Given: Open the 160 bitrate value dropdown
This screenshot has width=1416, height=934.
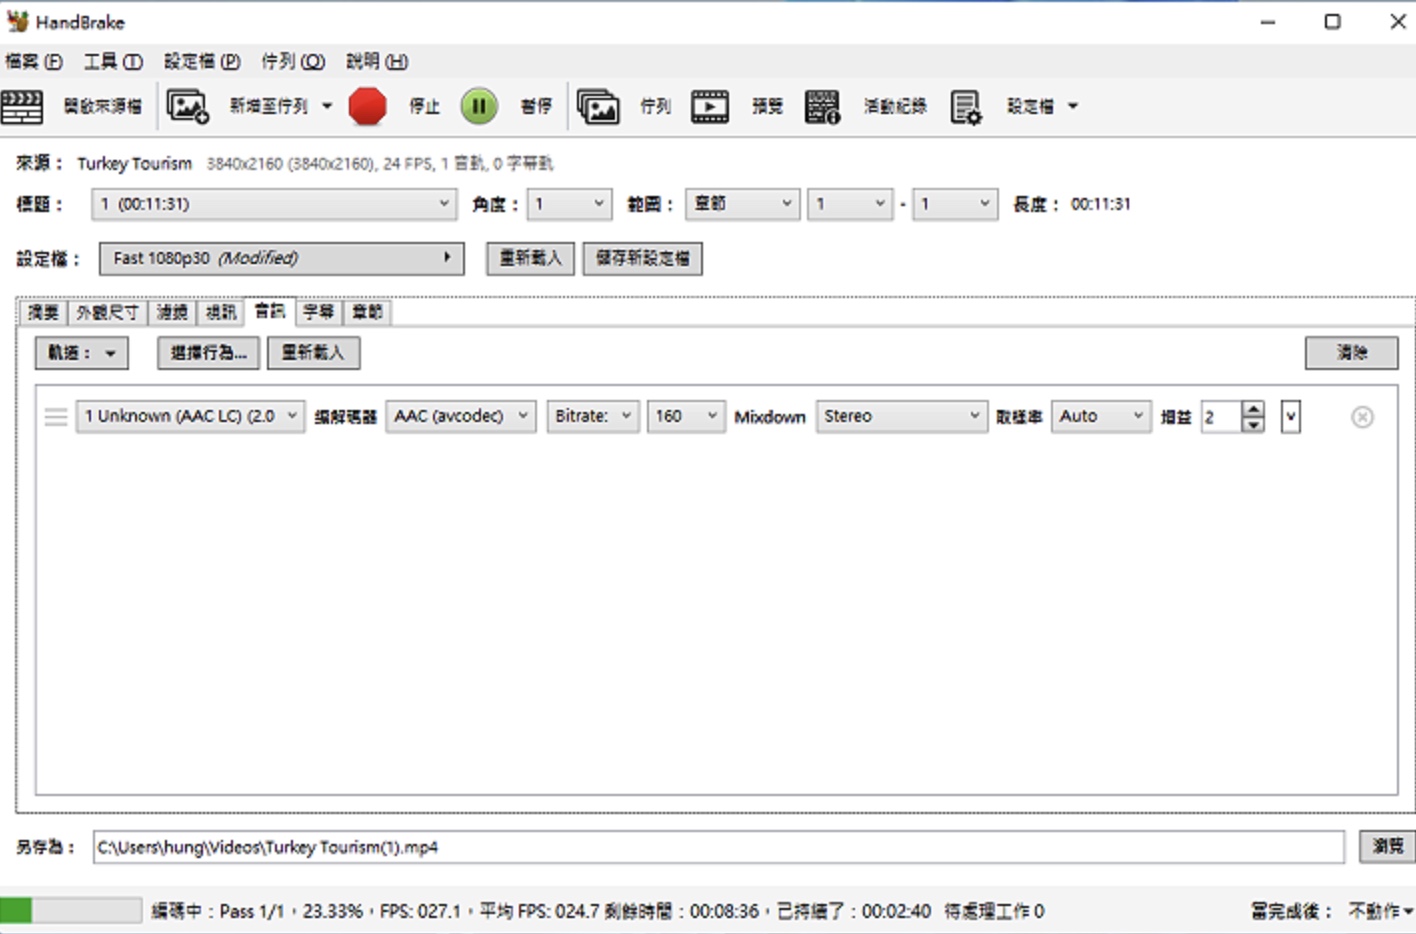Looking at the screenshot, I should pyautogui.click(x=686, y=416).
